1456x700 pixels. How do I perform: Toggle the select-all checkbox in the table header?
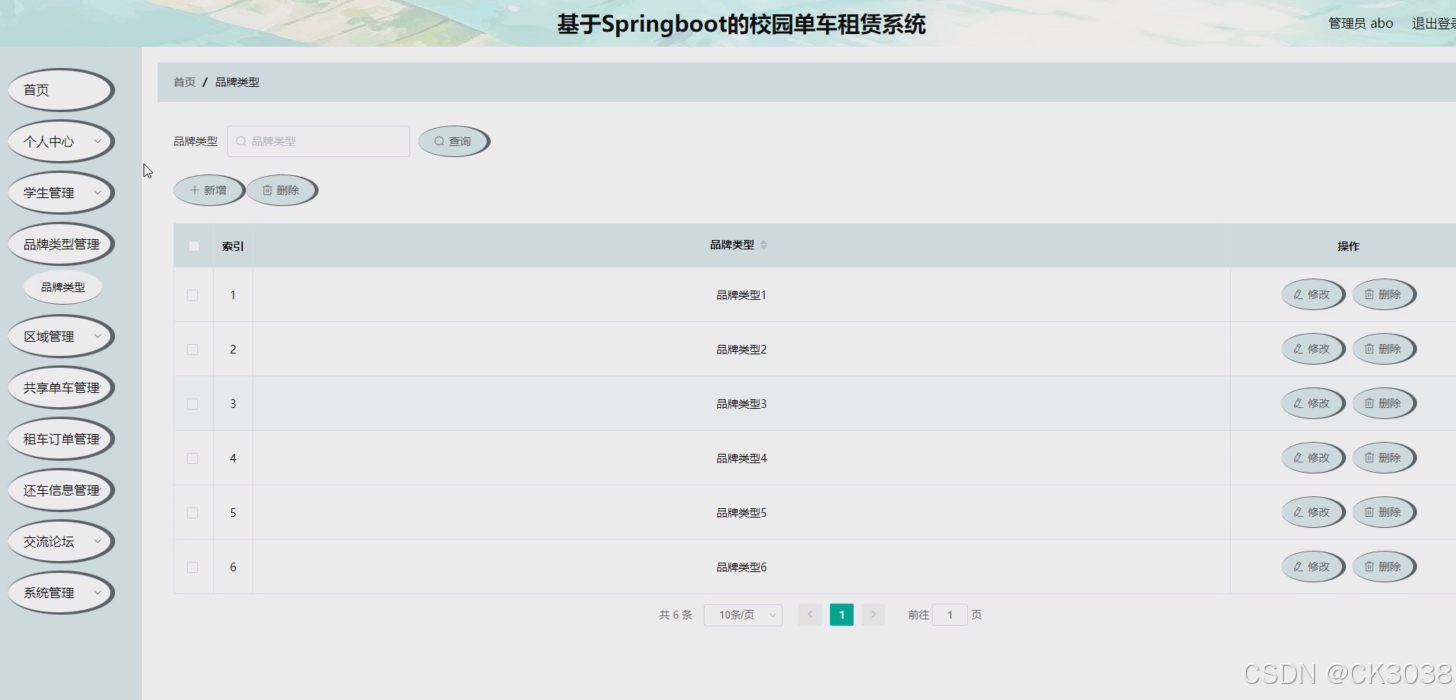tap(193, 245)
